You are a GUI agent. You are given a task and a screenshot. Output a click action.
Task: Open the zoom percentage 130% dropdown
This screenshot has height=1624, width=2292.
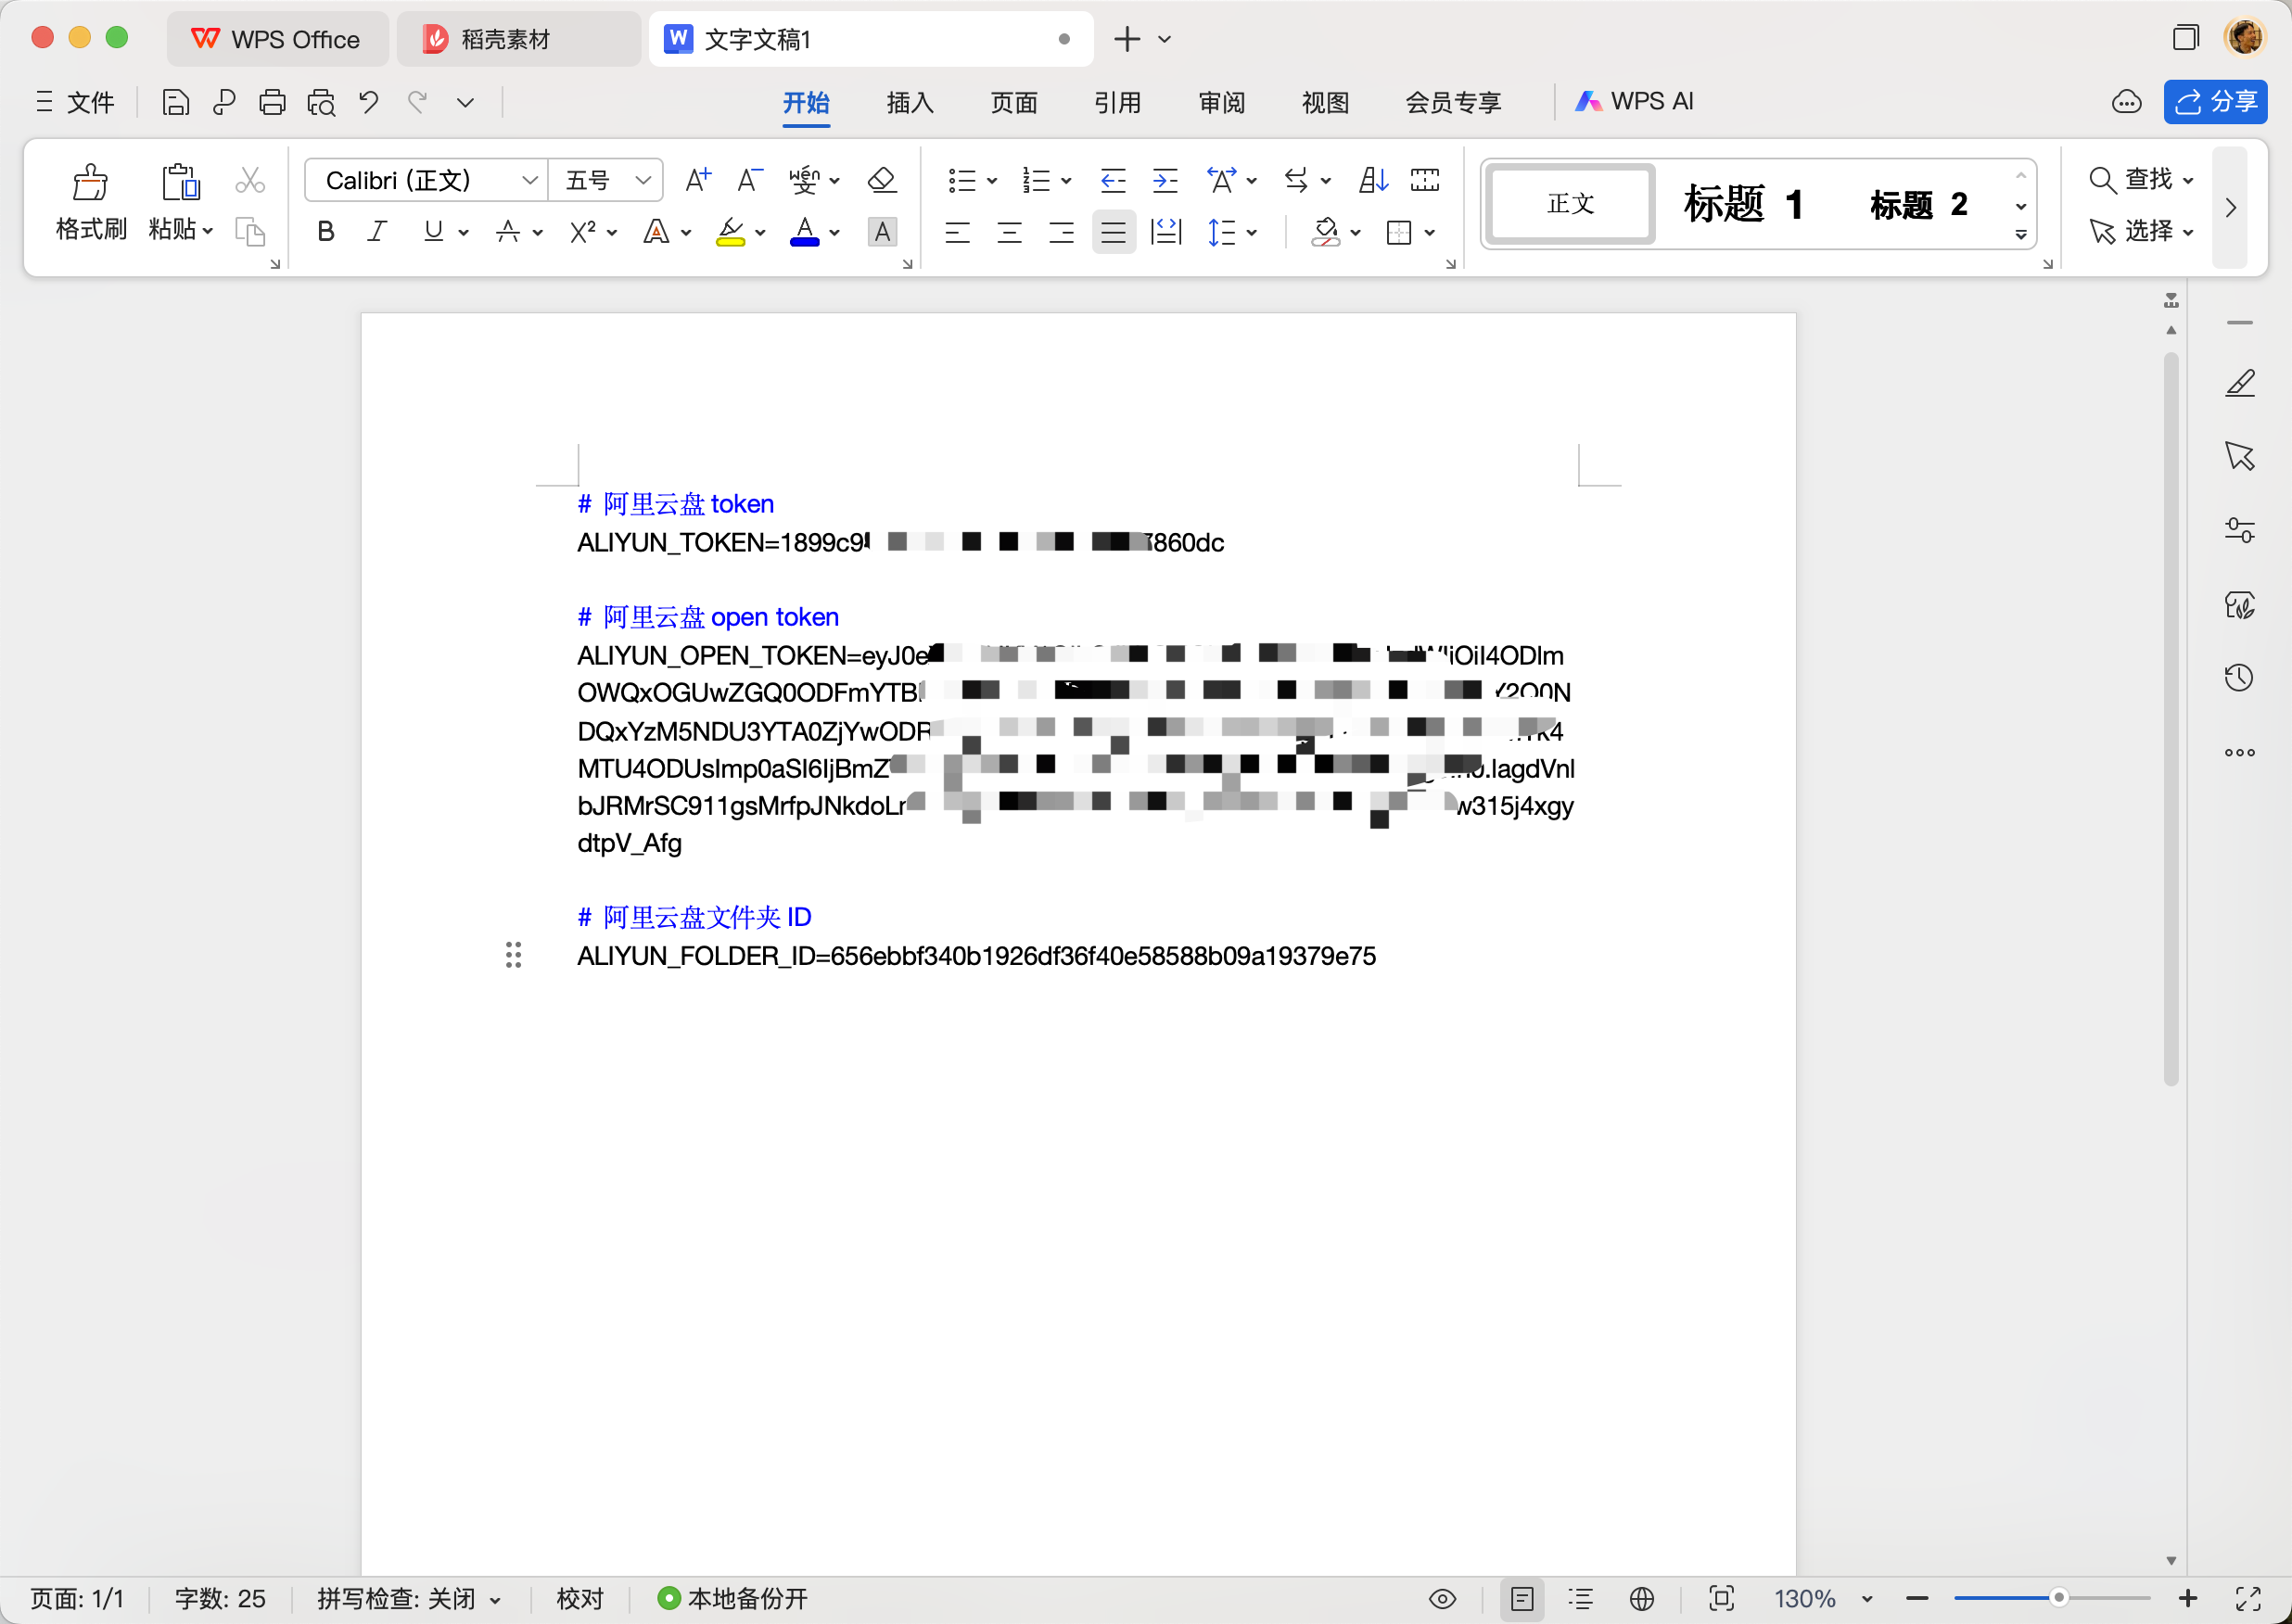[x=1866, y=1599]
